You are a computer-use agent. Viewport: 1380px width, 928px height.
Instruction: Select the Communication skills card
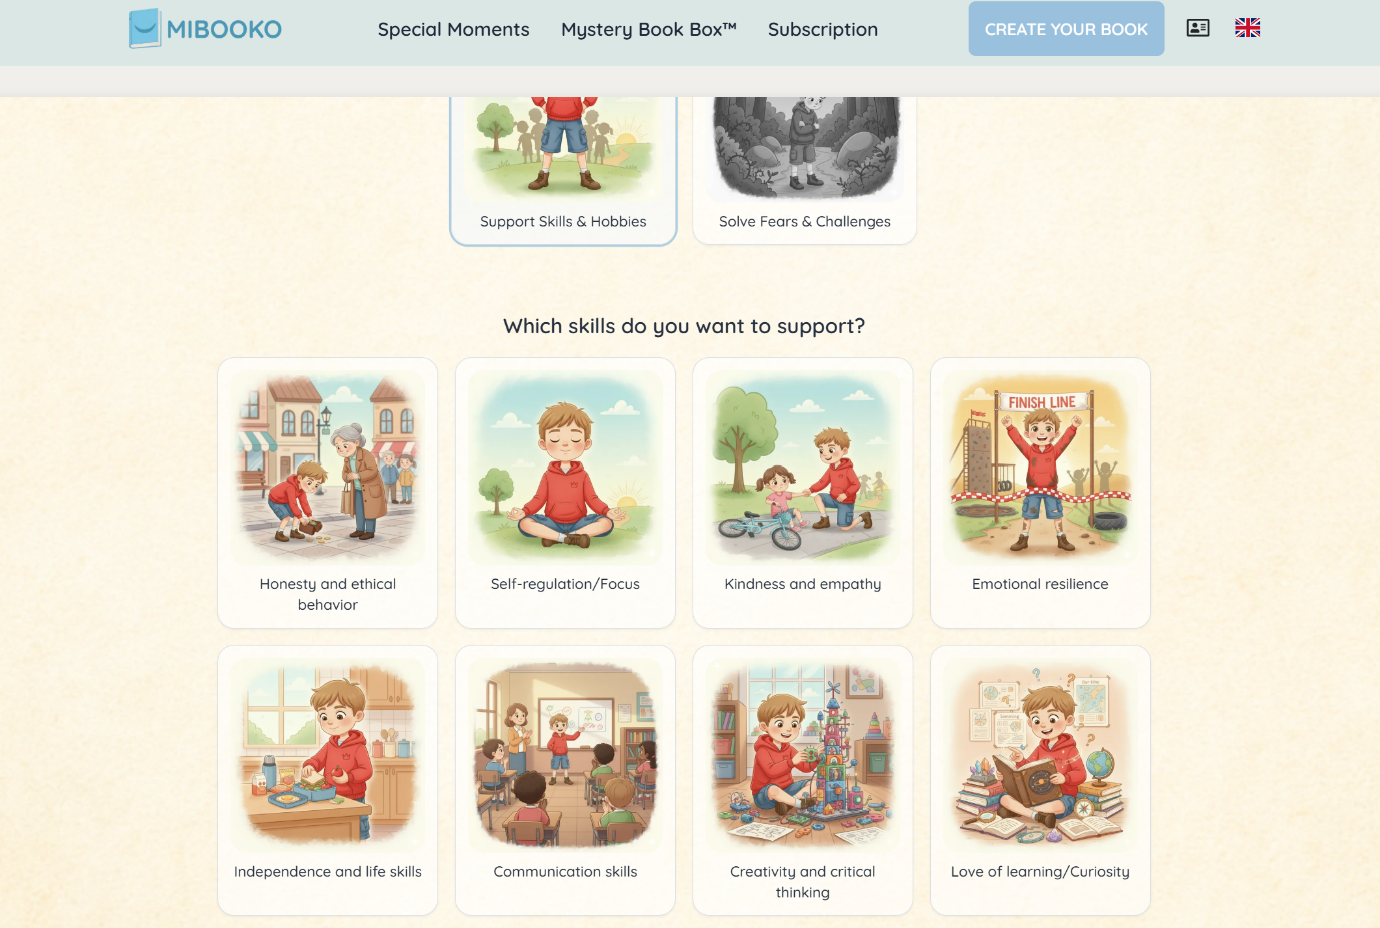[x=565, y=781]
